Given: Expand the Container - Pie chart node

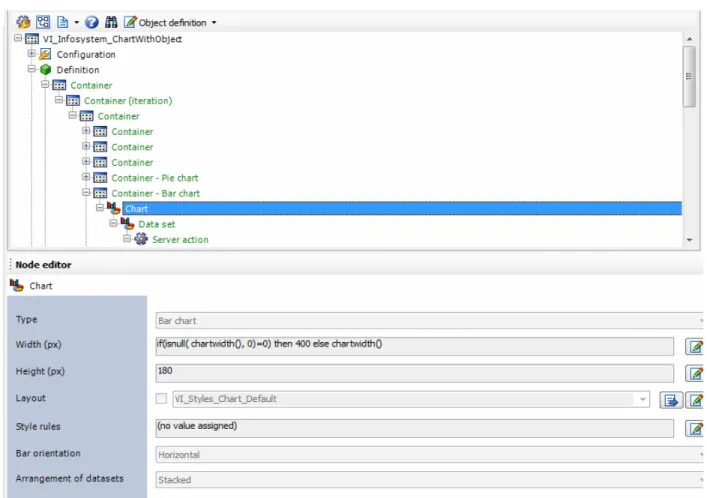Looking at the screenshot, I should coord(86,177).
